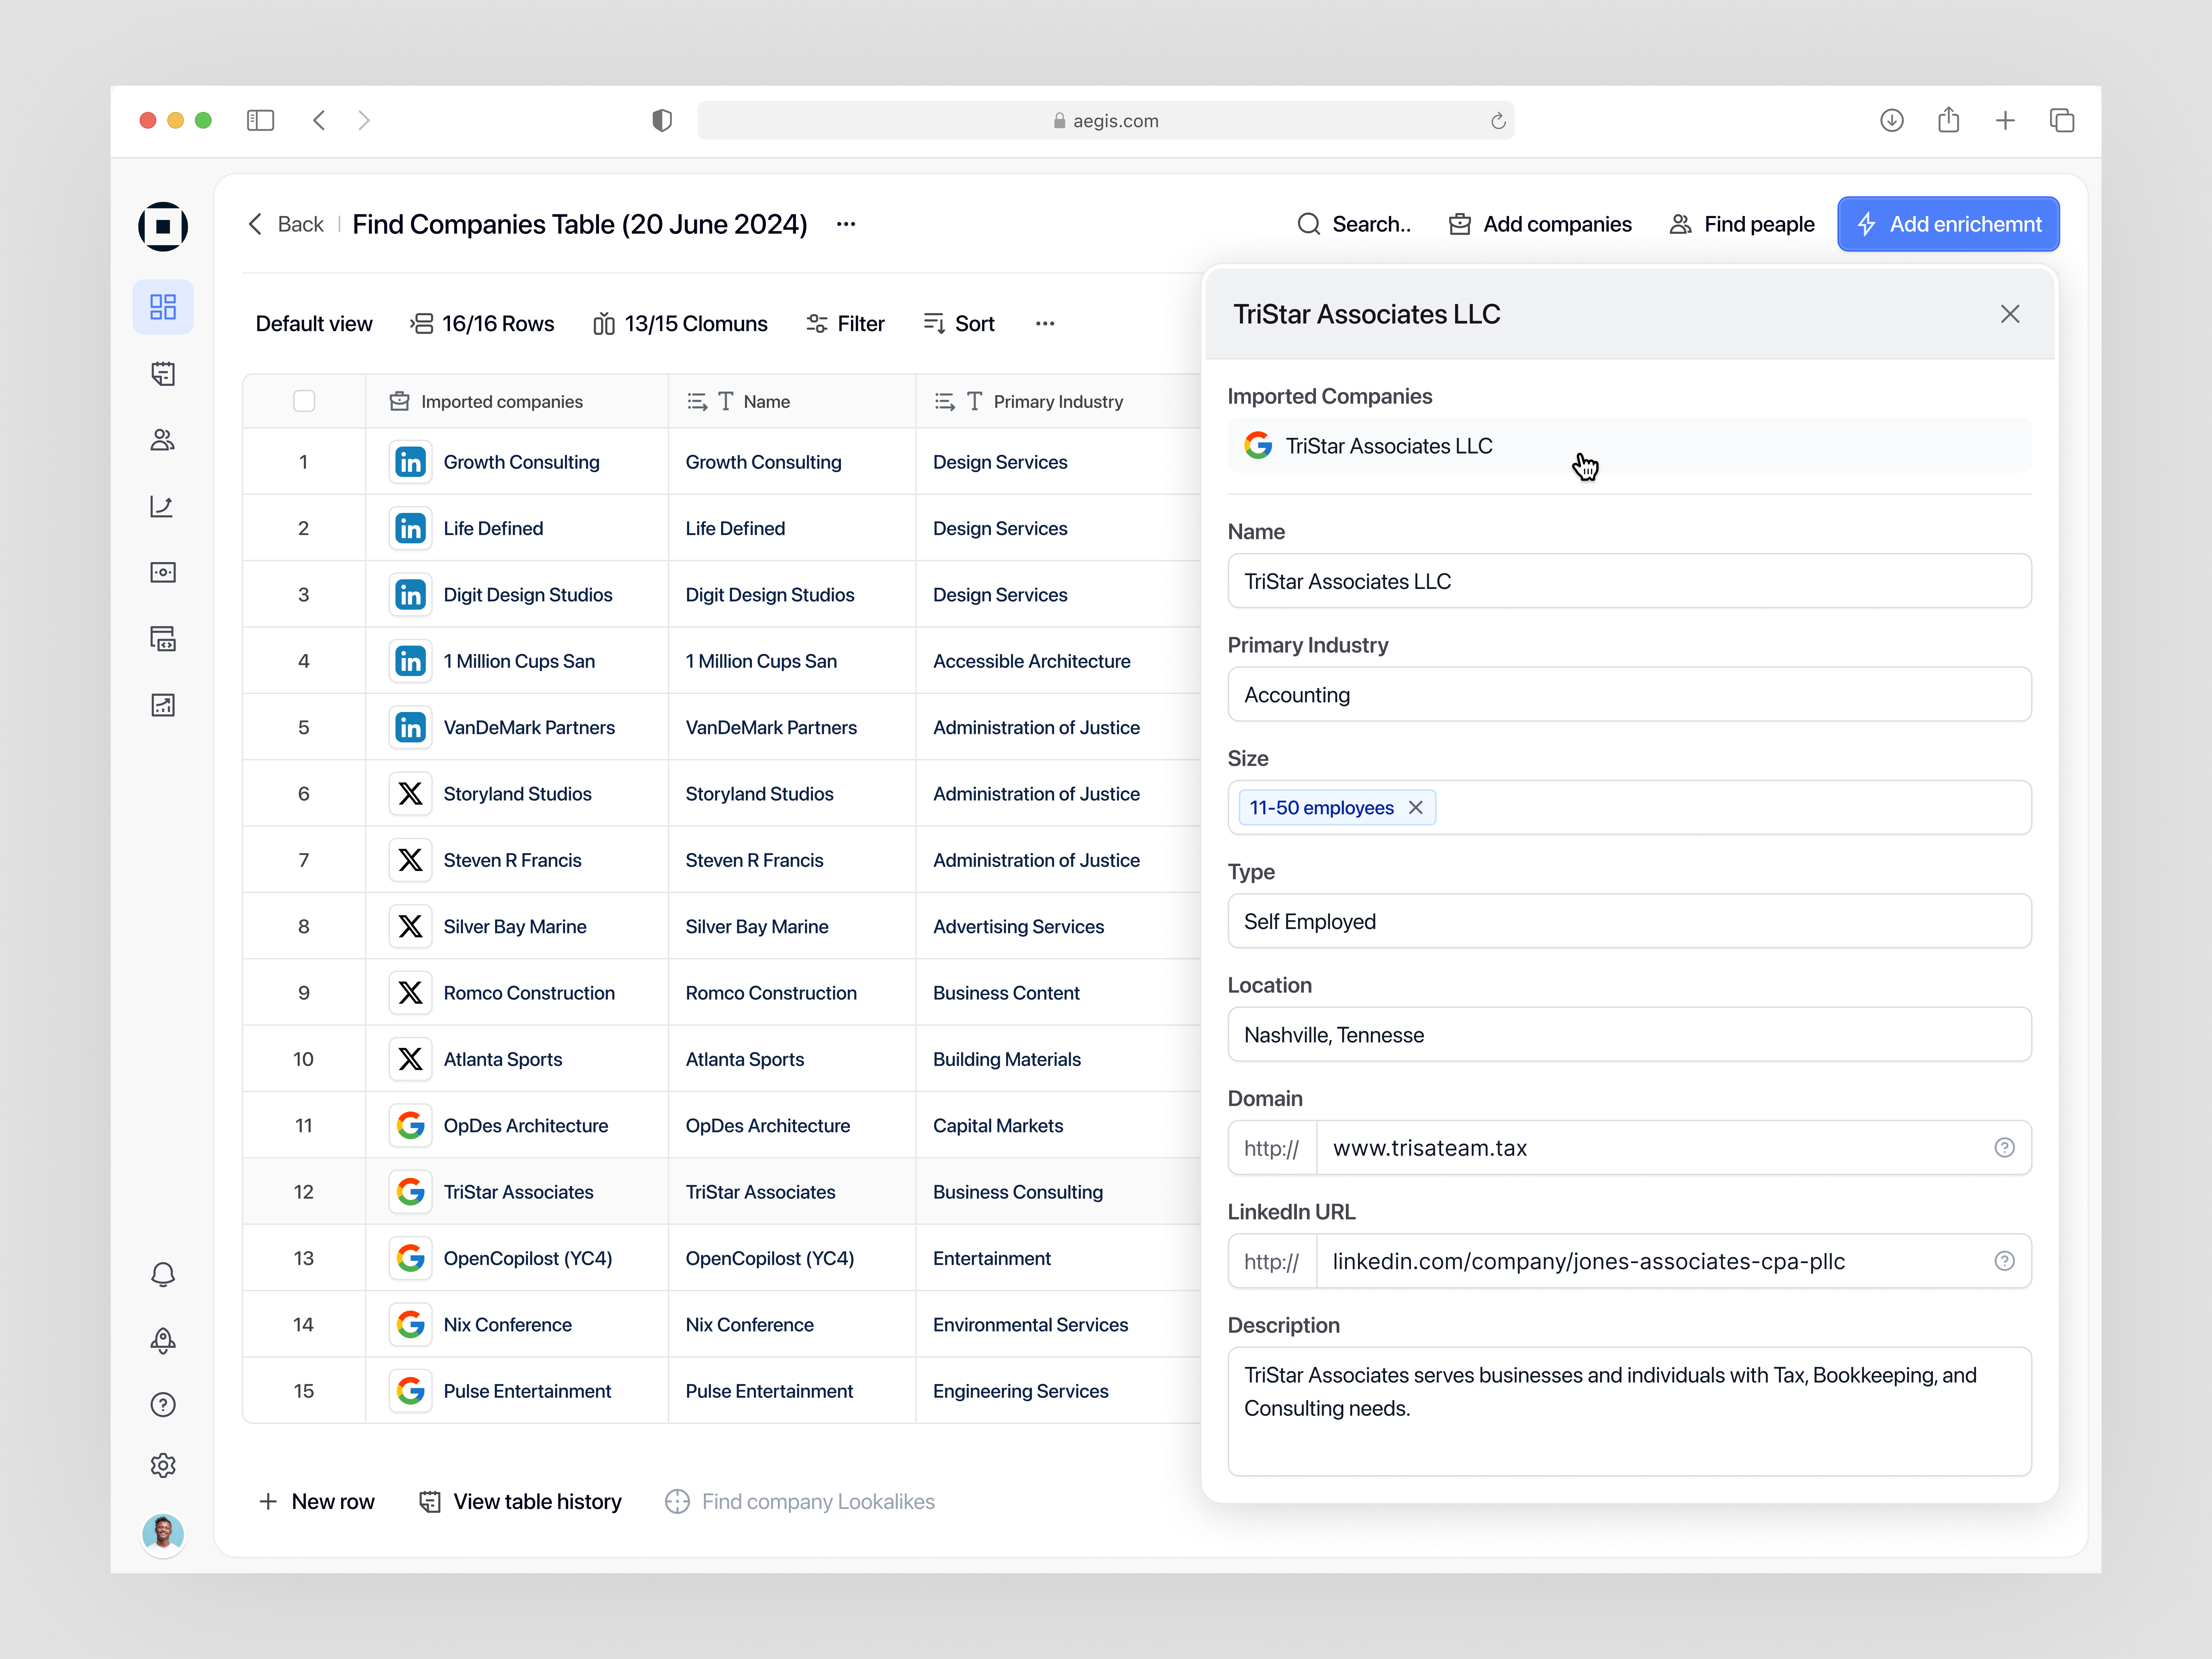2212x1659 pixels.
Task: Click the Add enrichemnt button
Action: point(1948,224)
